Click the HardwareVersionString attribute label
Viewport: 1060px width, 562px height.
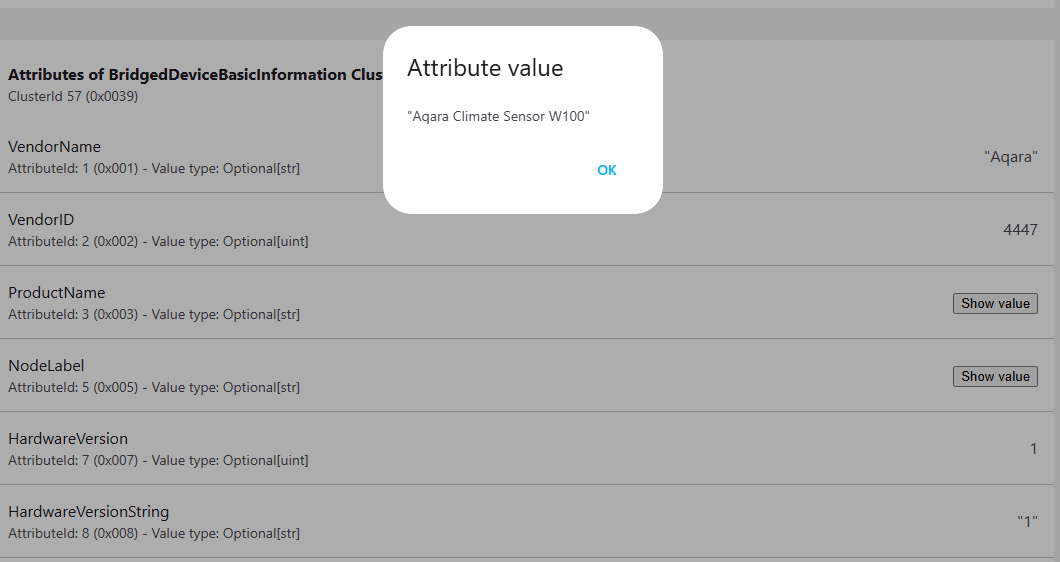pos(89,512)
